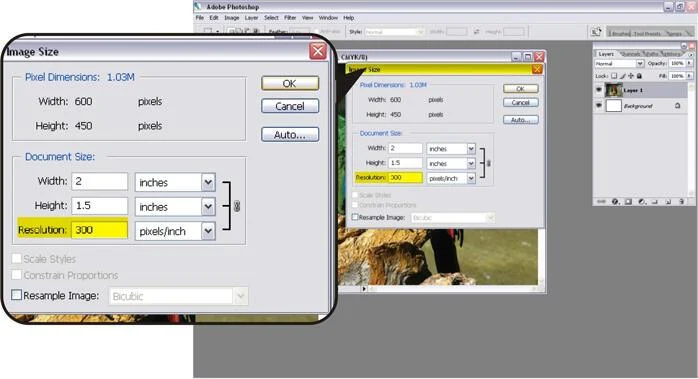Open the Image menu
This screenshot has width=698, height=379.
[x=231, y=18]
